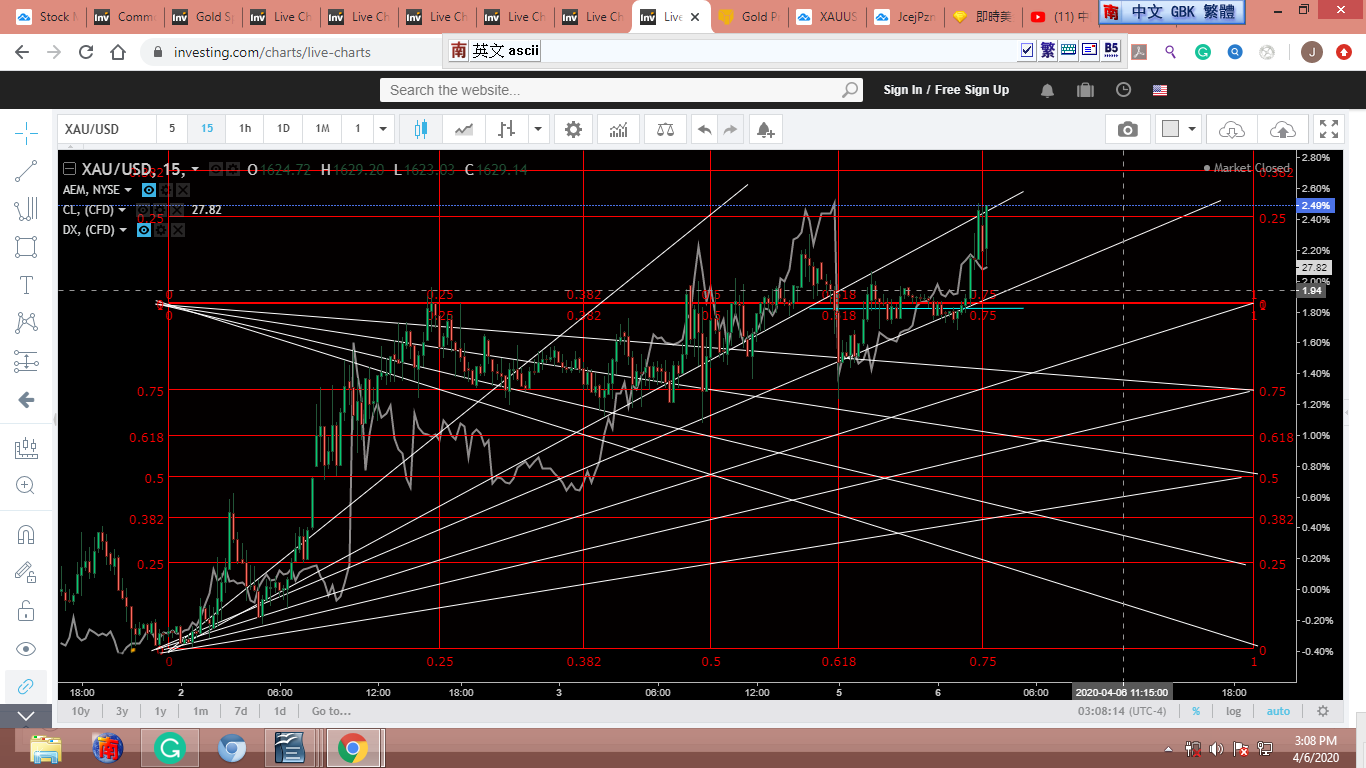
Task: Open chart properties gear in toolbar
Action: pyautogui.click(x=573, y=129)
